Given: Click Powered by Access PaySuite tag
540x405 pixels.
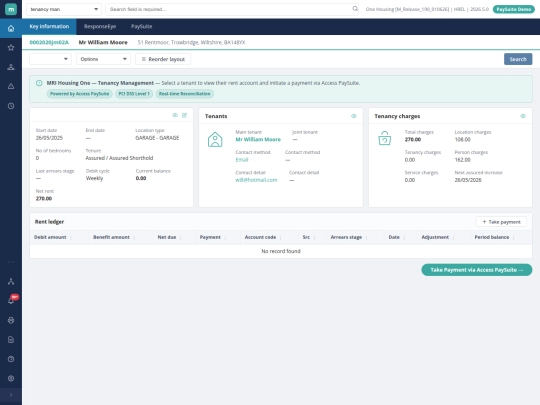Looking at the screenshot, I should click(x=80, y=94).
